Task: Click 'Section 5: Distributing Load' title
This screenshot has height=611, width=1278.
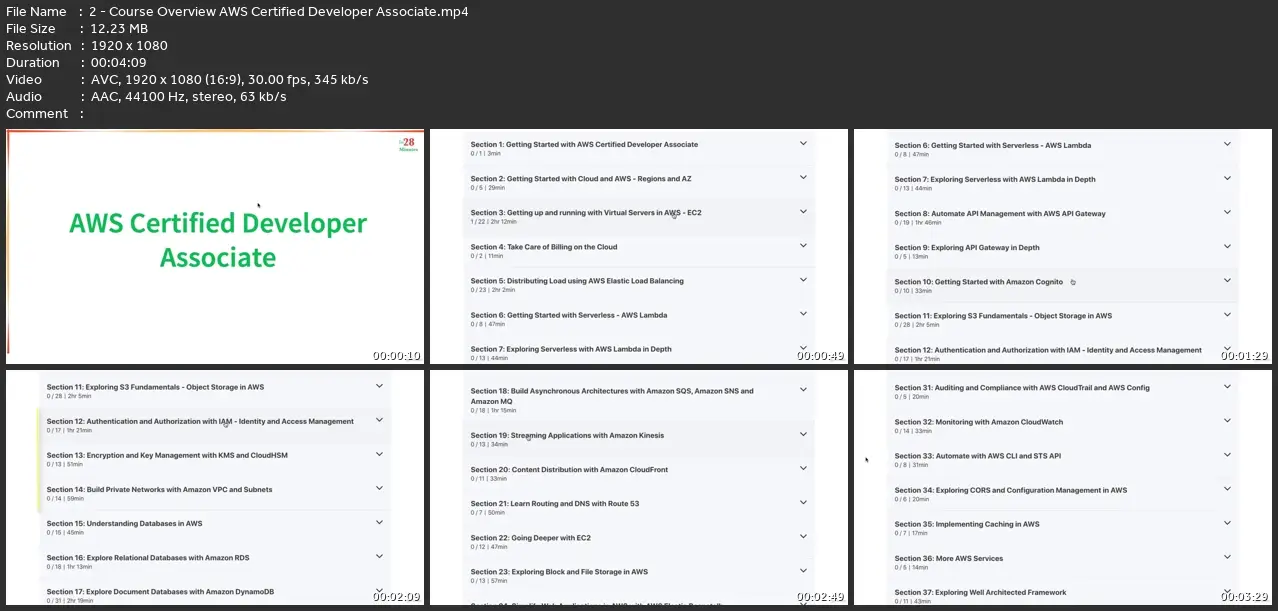Action: [x=577, y=281]
